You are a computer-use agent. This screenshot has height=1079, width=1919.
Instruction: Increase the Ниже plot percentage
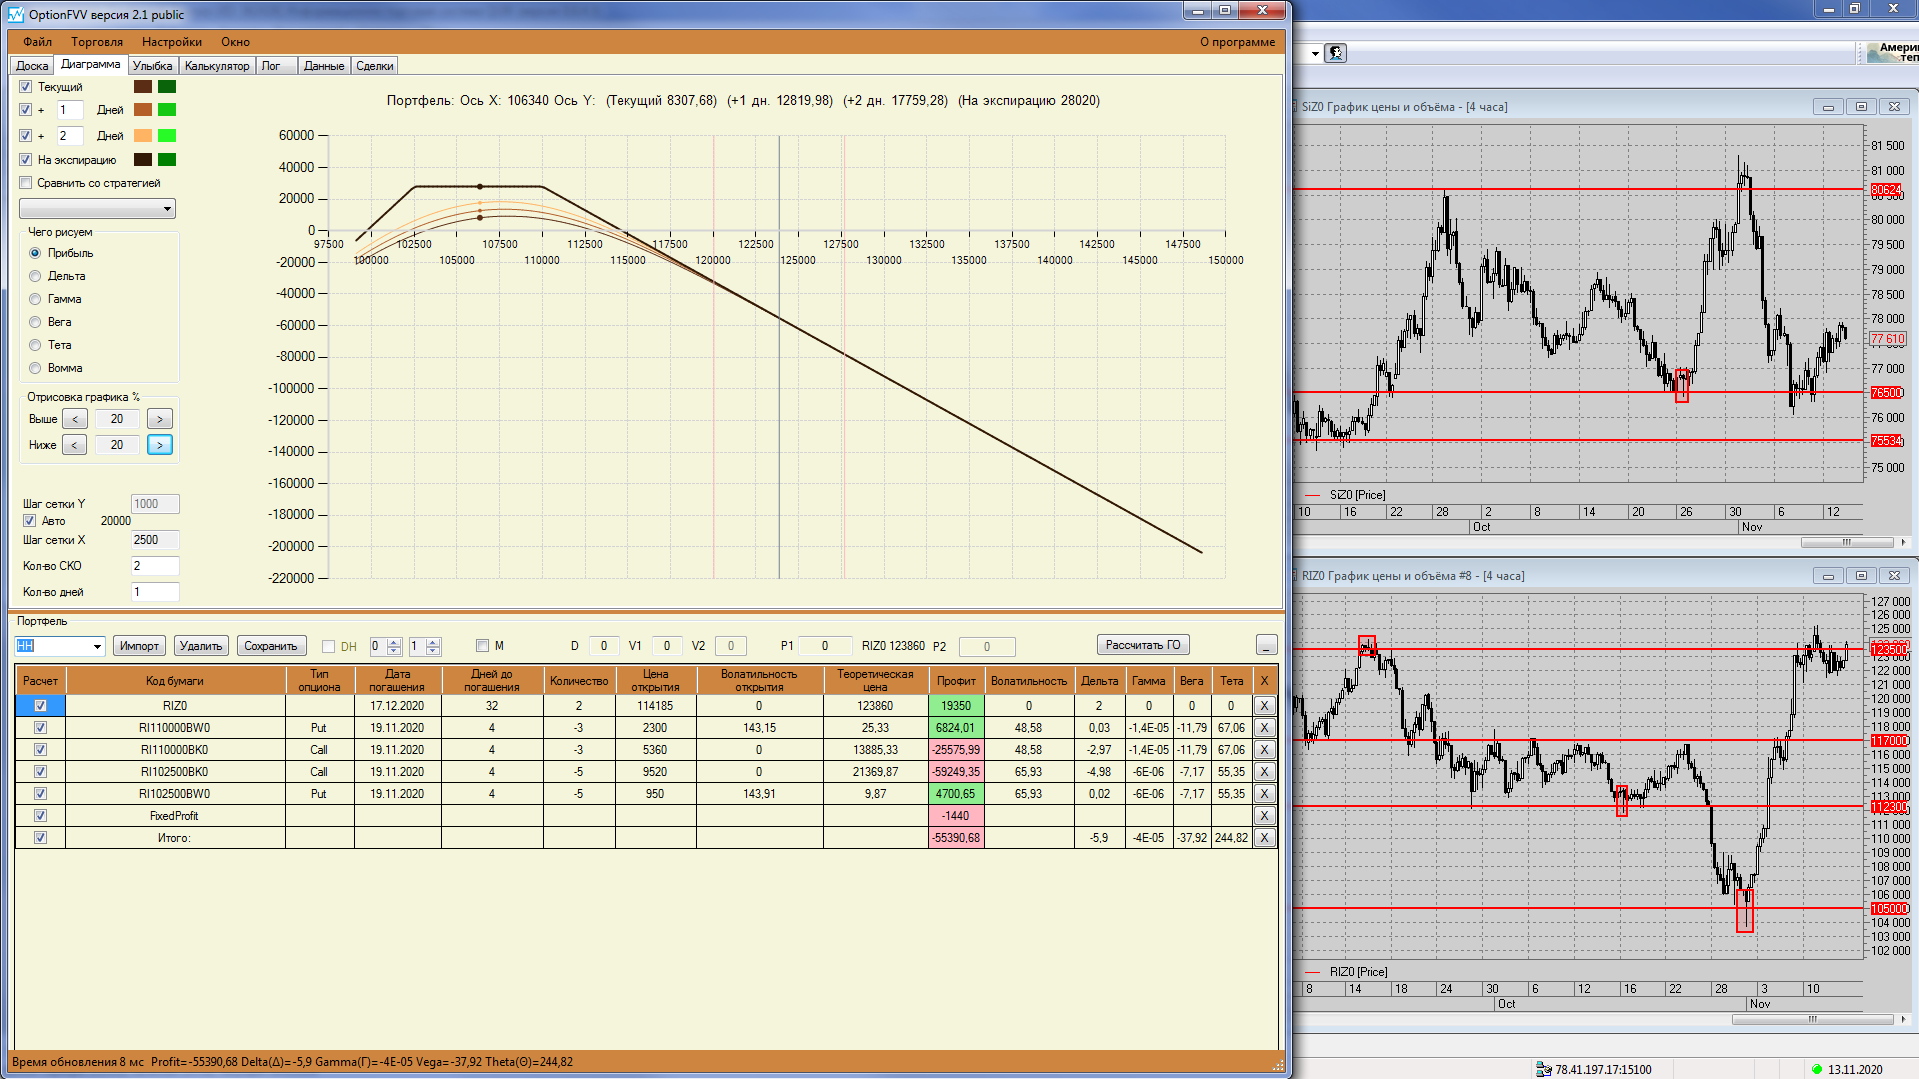pos(160,445)
